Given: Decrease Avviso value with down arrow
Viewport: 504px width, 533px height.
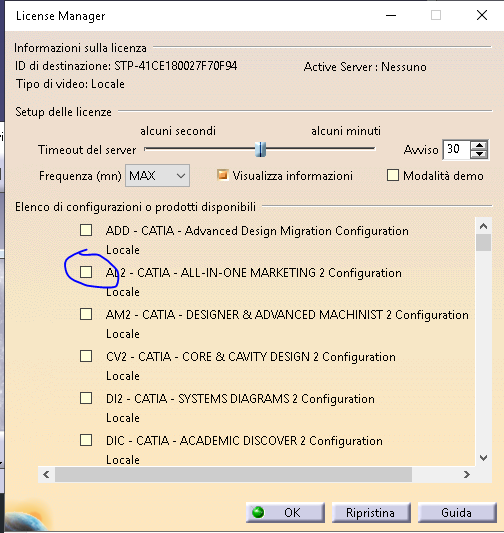Looking at the screenshot, I should point(480,154).
